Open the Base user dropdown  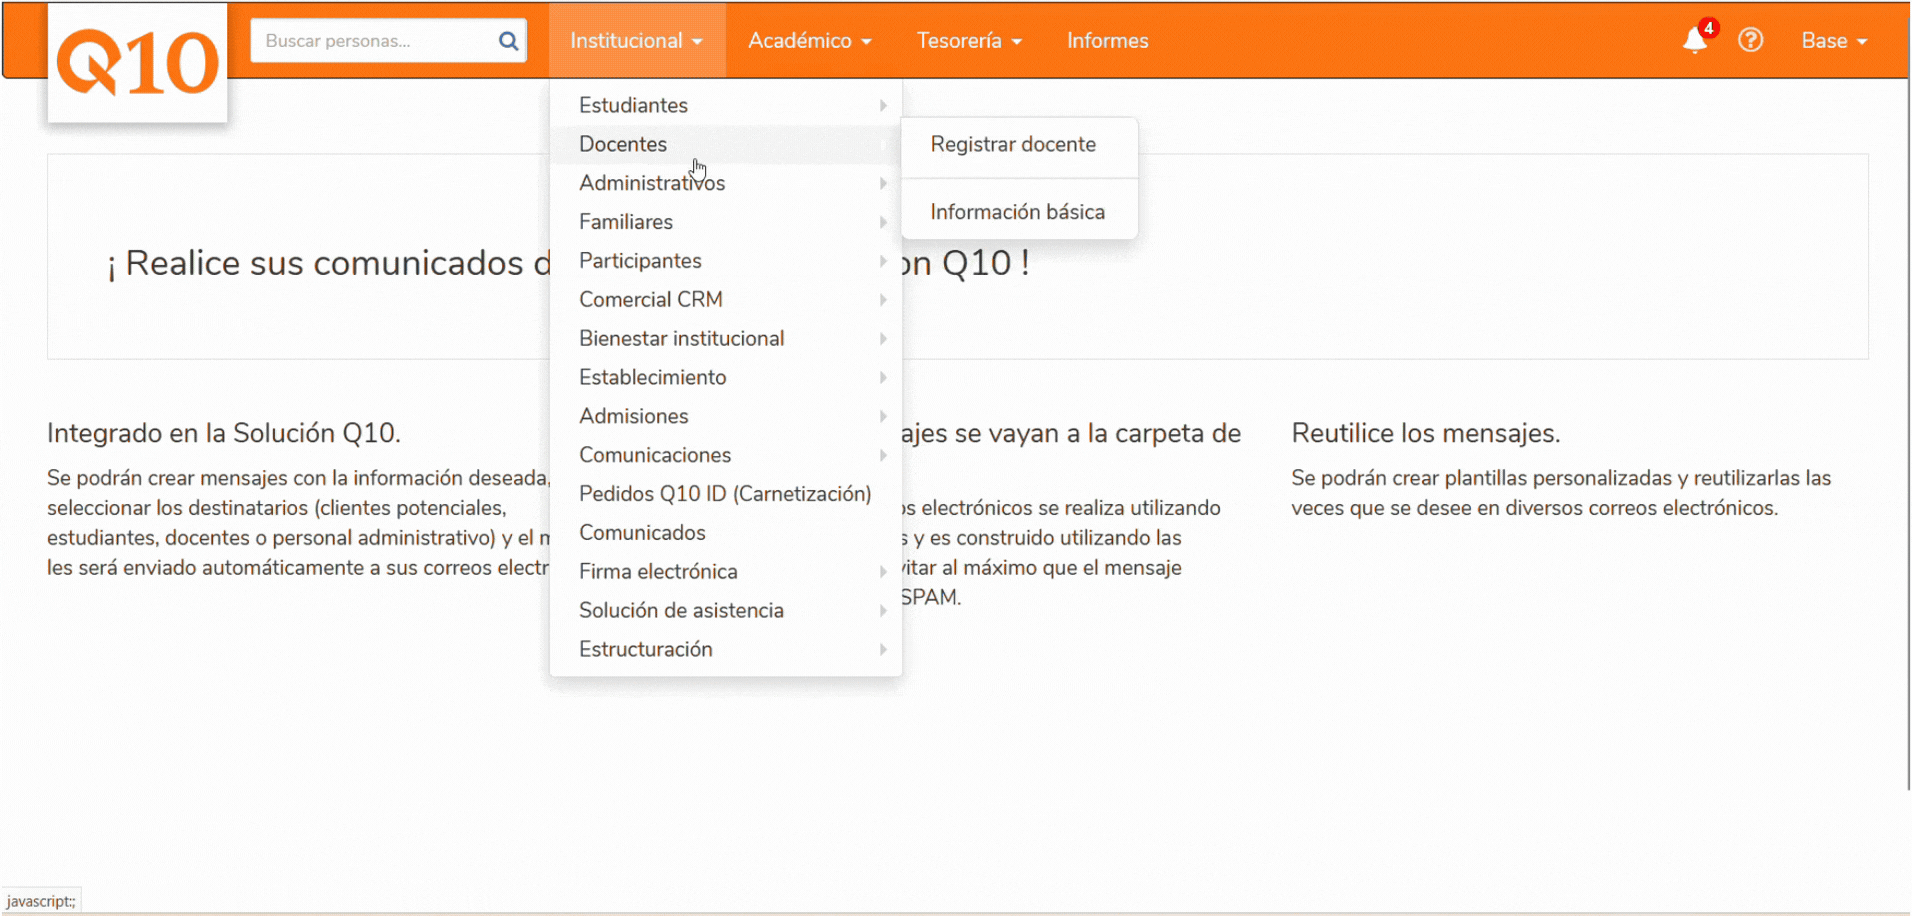click(x=1834, y=40)
